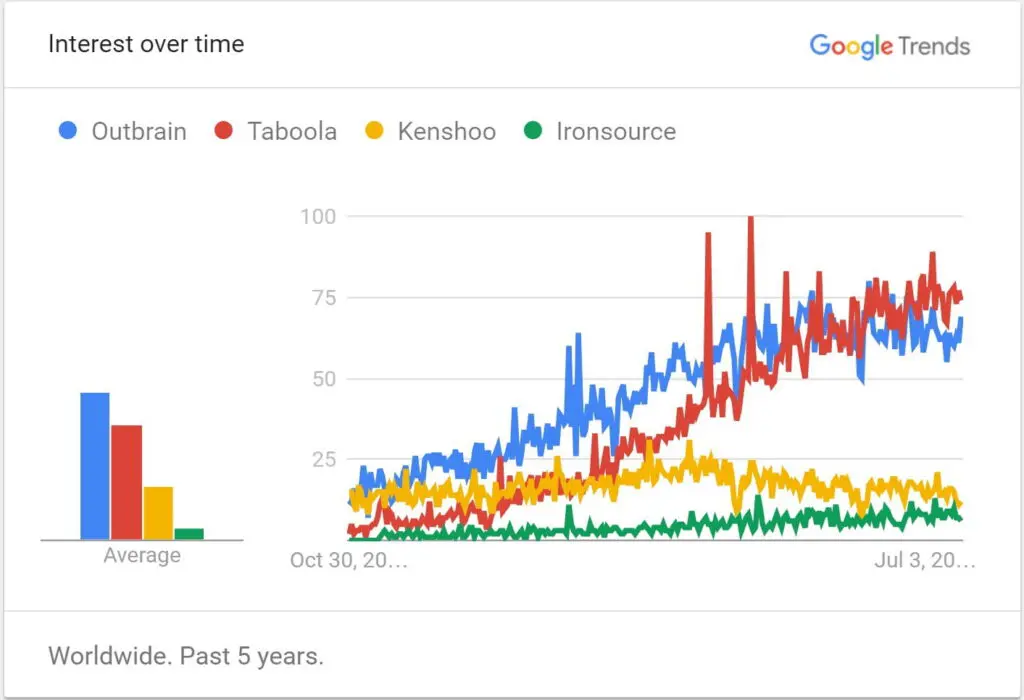This screenshot has width=1024, height=700.
Task: Click the blue Outbrain average bar
Action: pos(95,466)
